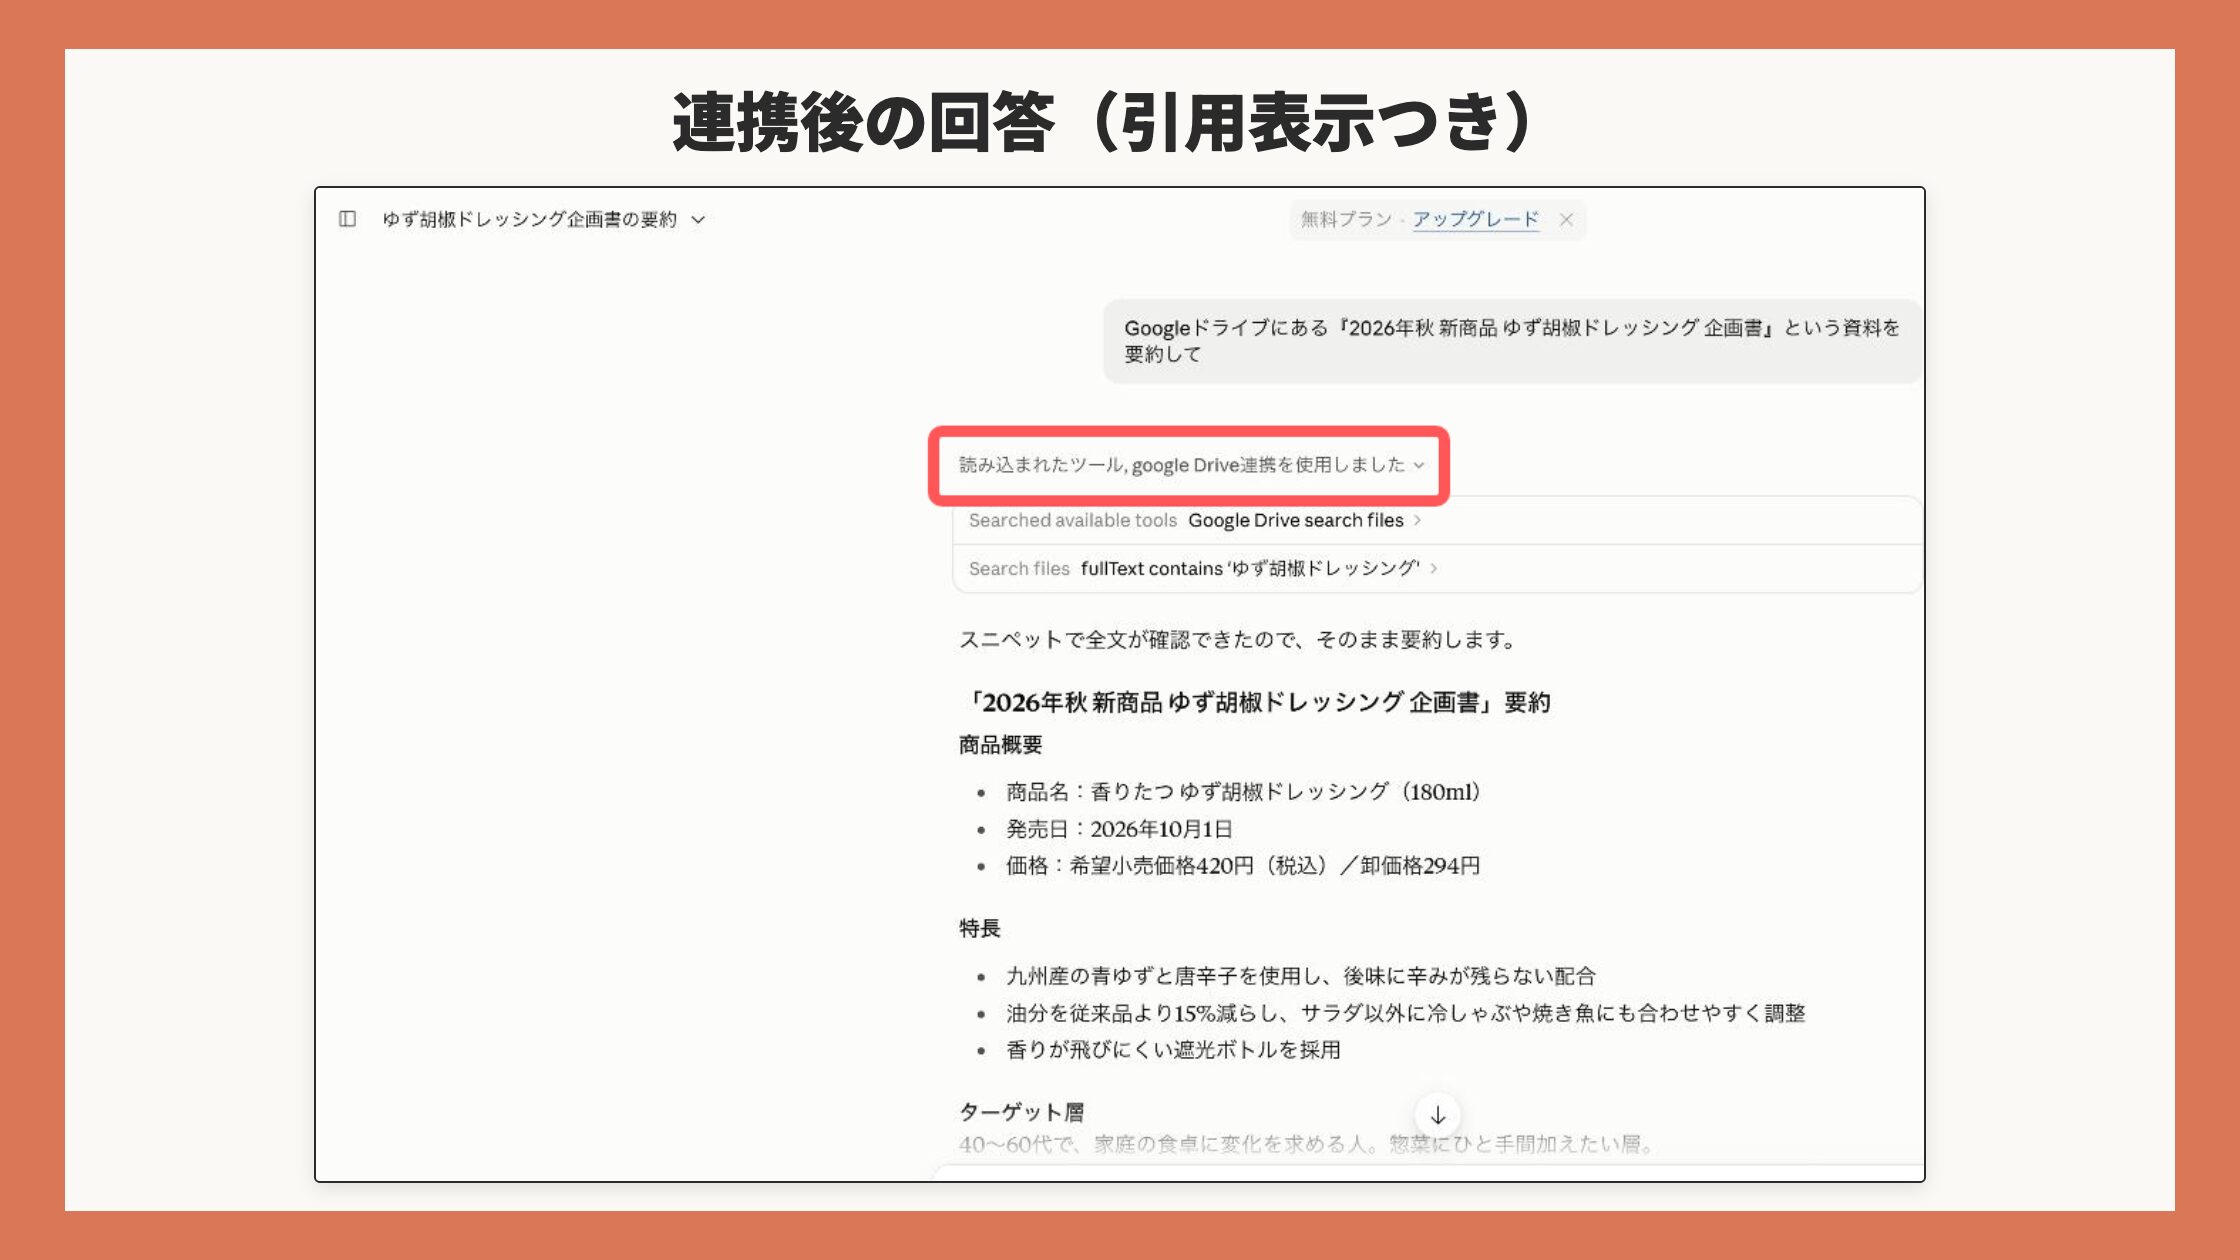The width and height of the screenshot is (2240, 1260).
Task: Click the アップグレード link
Action: [x=1475, y=219]
